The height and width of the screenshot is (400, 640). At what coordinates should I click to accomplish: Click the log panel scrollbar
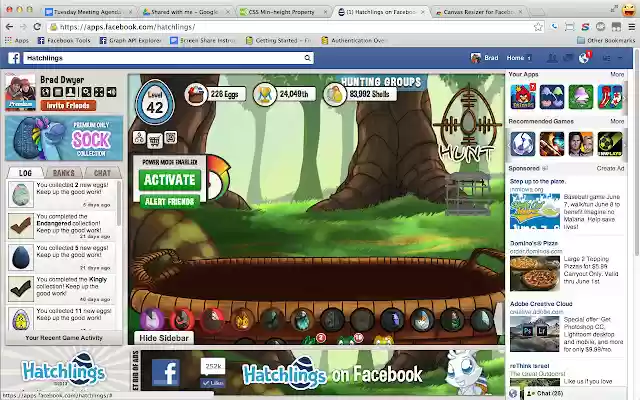(119, 204)
